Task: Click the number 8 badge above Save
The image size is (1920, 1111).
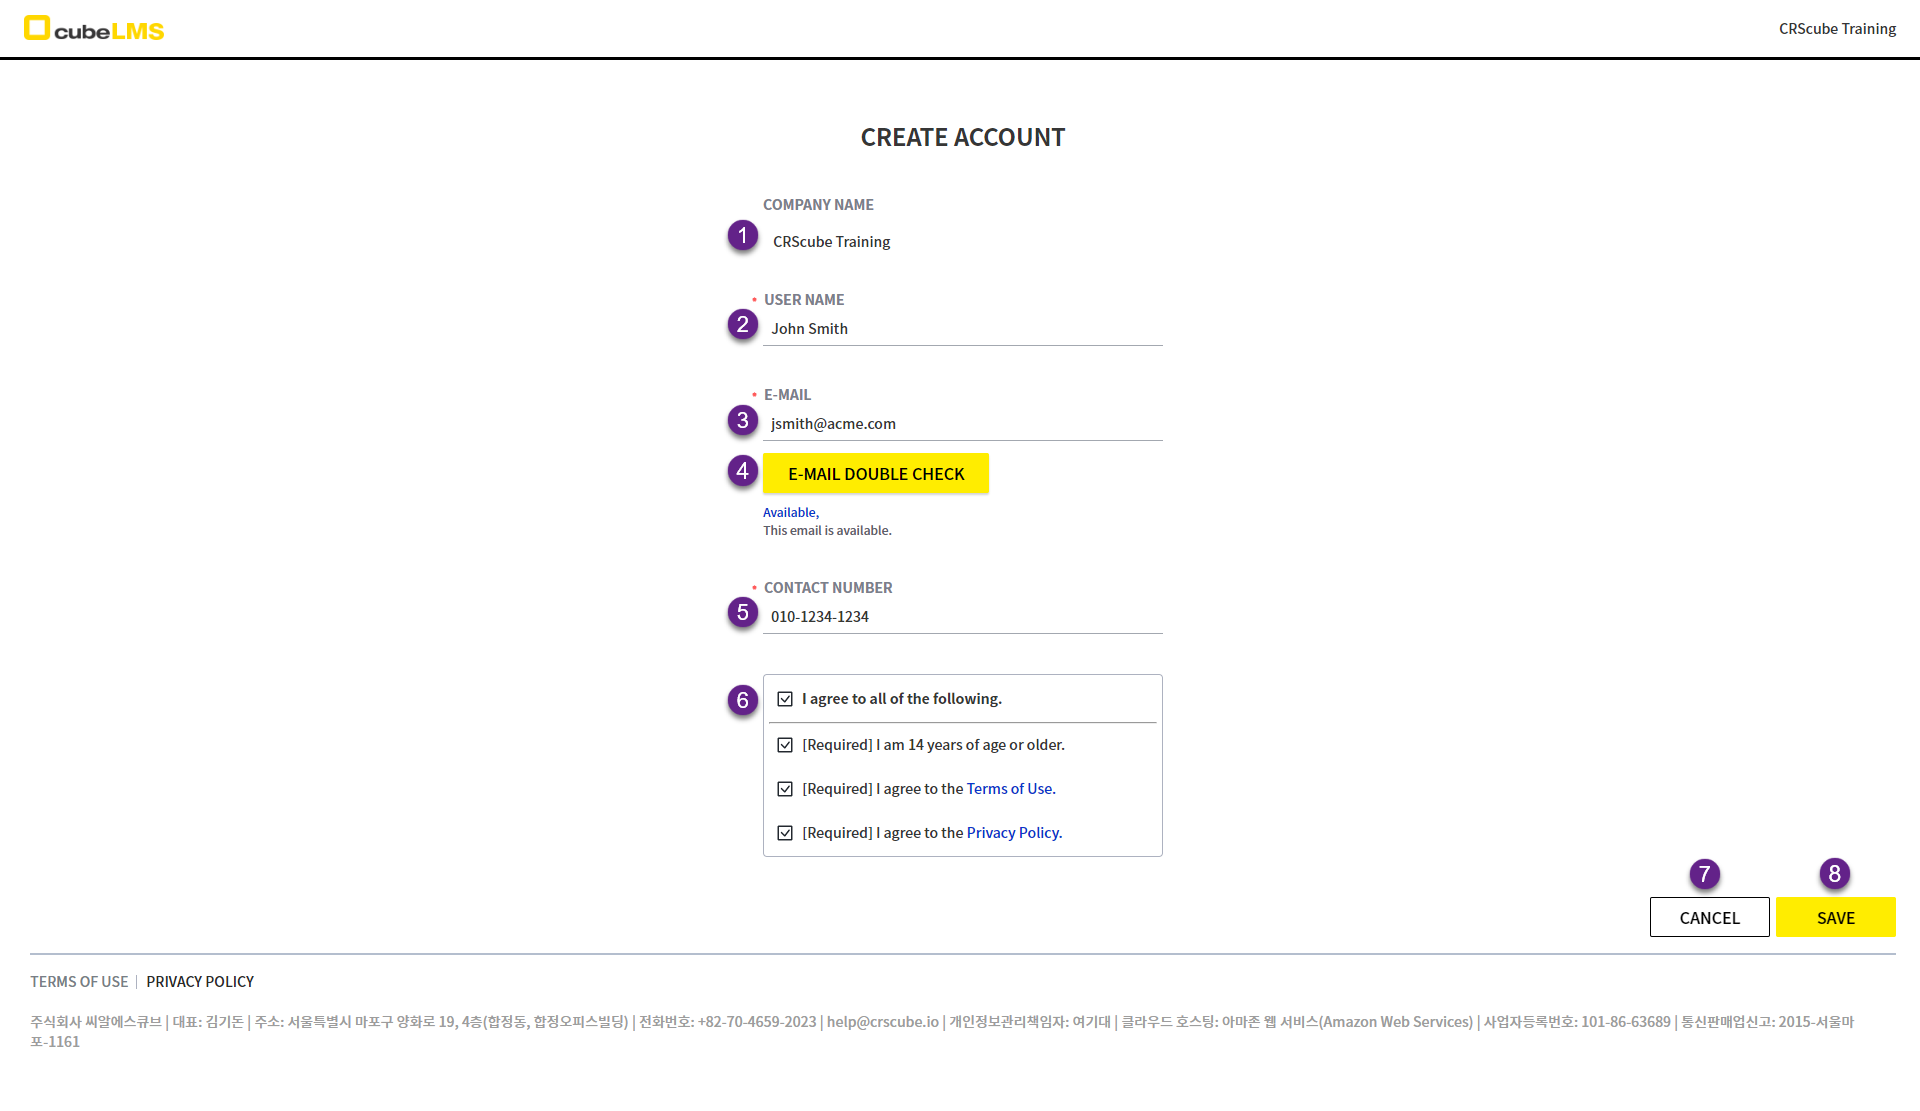Action: pyautogui.click(x=1834, y=874)
